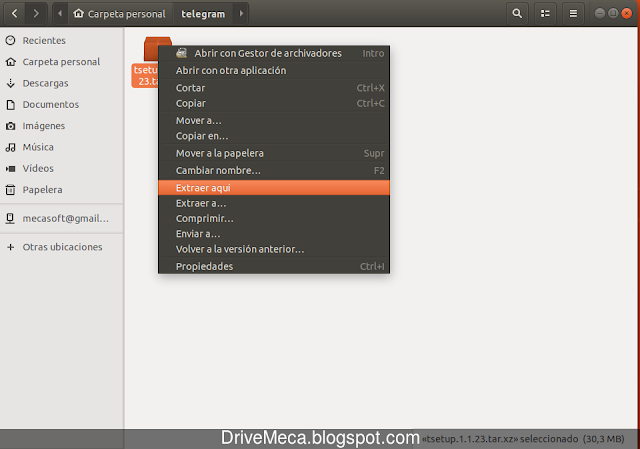Open Papelera in the sidebar
Screen dimensions: 640x449
coord(62,189)
